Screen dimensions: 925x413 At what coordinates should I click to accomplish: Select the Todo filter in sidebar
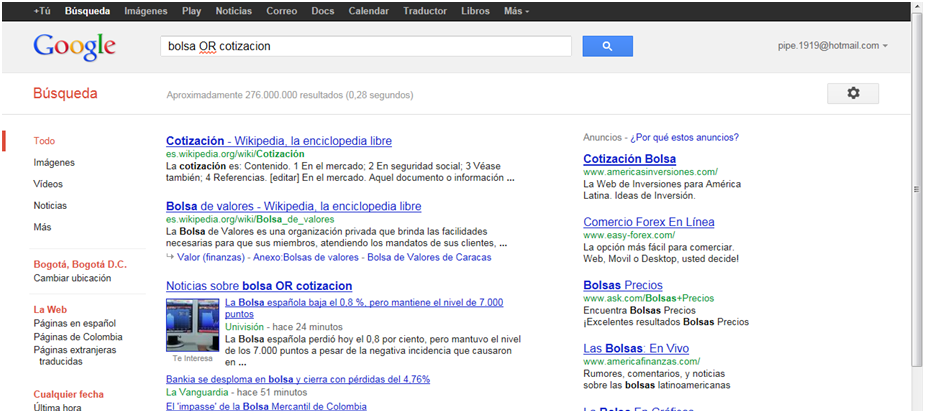click(44, 141)
